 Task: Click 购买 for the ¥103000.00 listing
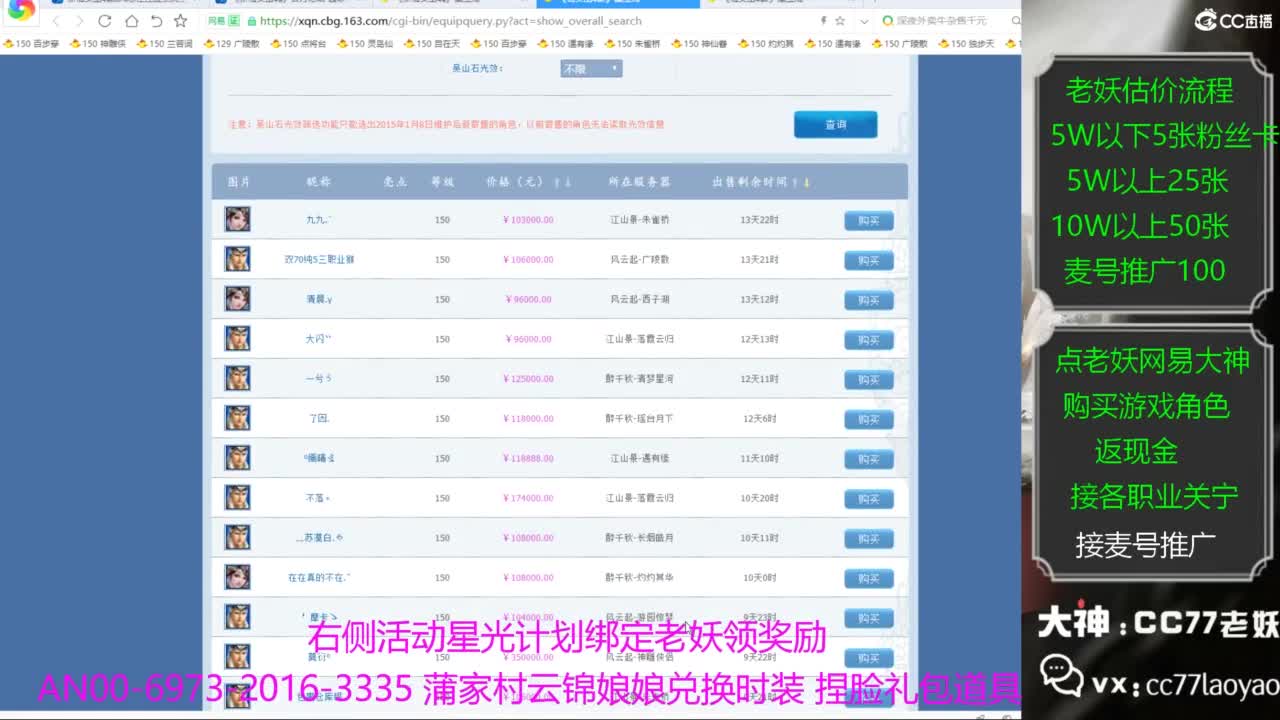(868, 220)
